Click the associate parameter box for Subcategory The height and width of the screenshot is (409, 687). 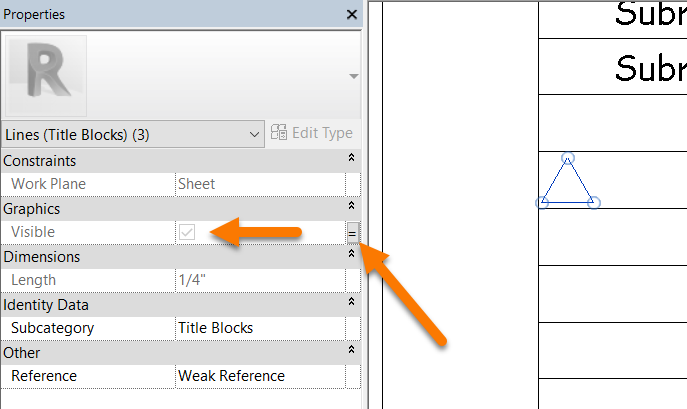[x=352, y=328]
